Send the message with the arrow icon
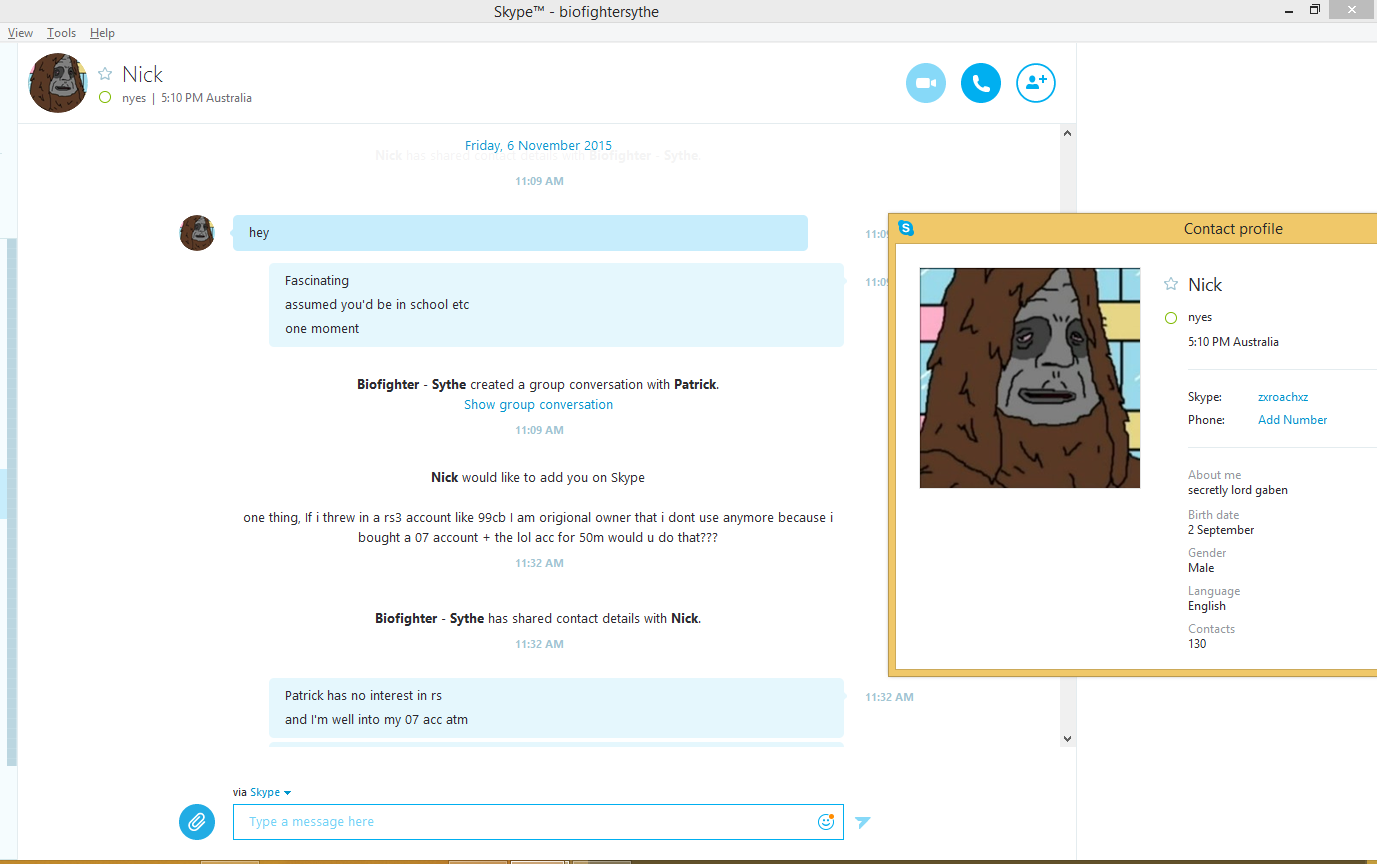 [x=863, y=822]
